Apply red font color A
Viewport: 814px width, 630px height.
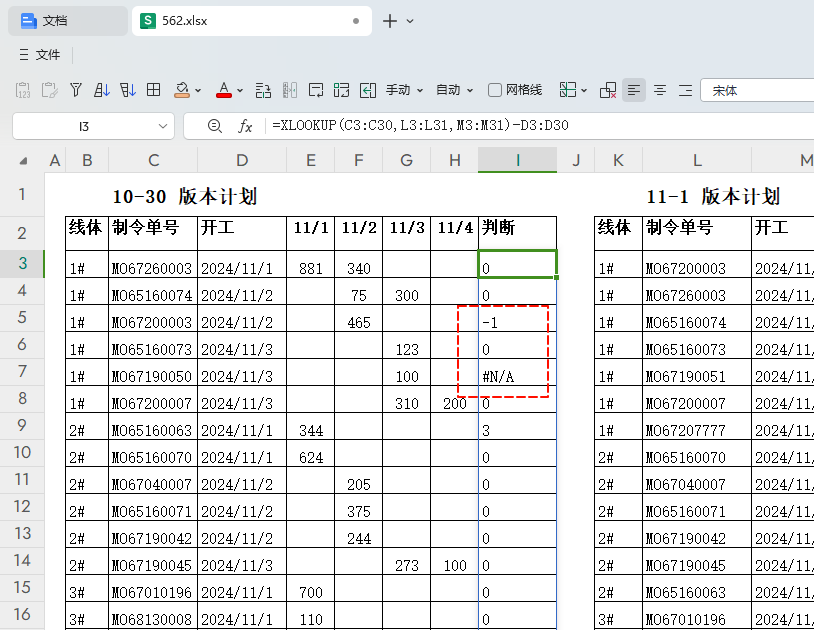[224, 90]
